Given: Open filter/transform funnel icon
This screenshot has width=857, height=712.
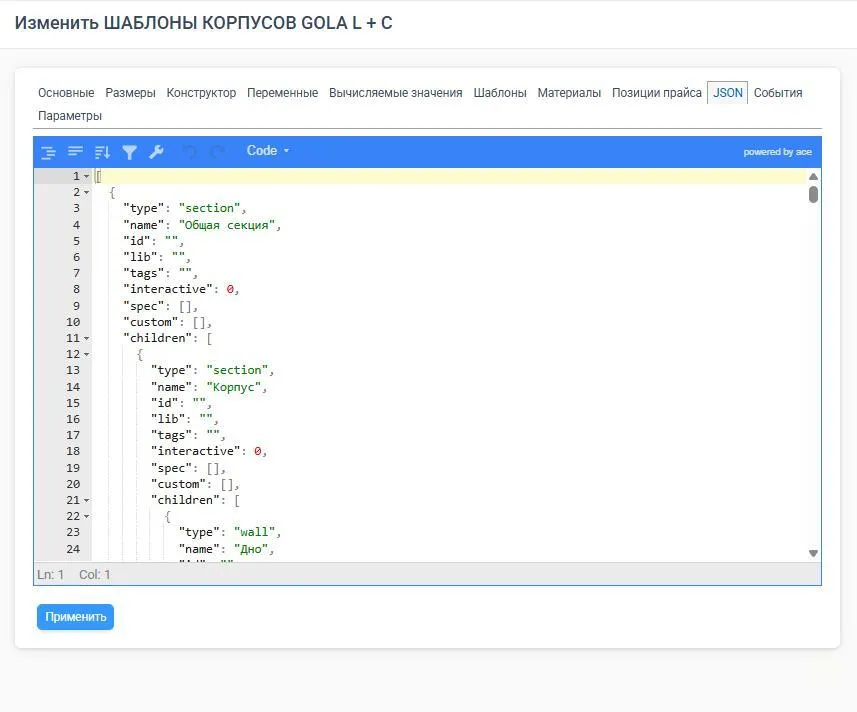Looking at the screenshot, I should point(130,152).
